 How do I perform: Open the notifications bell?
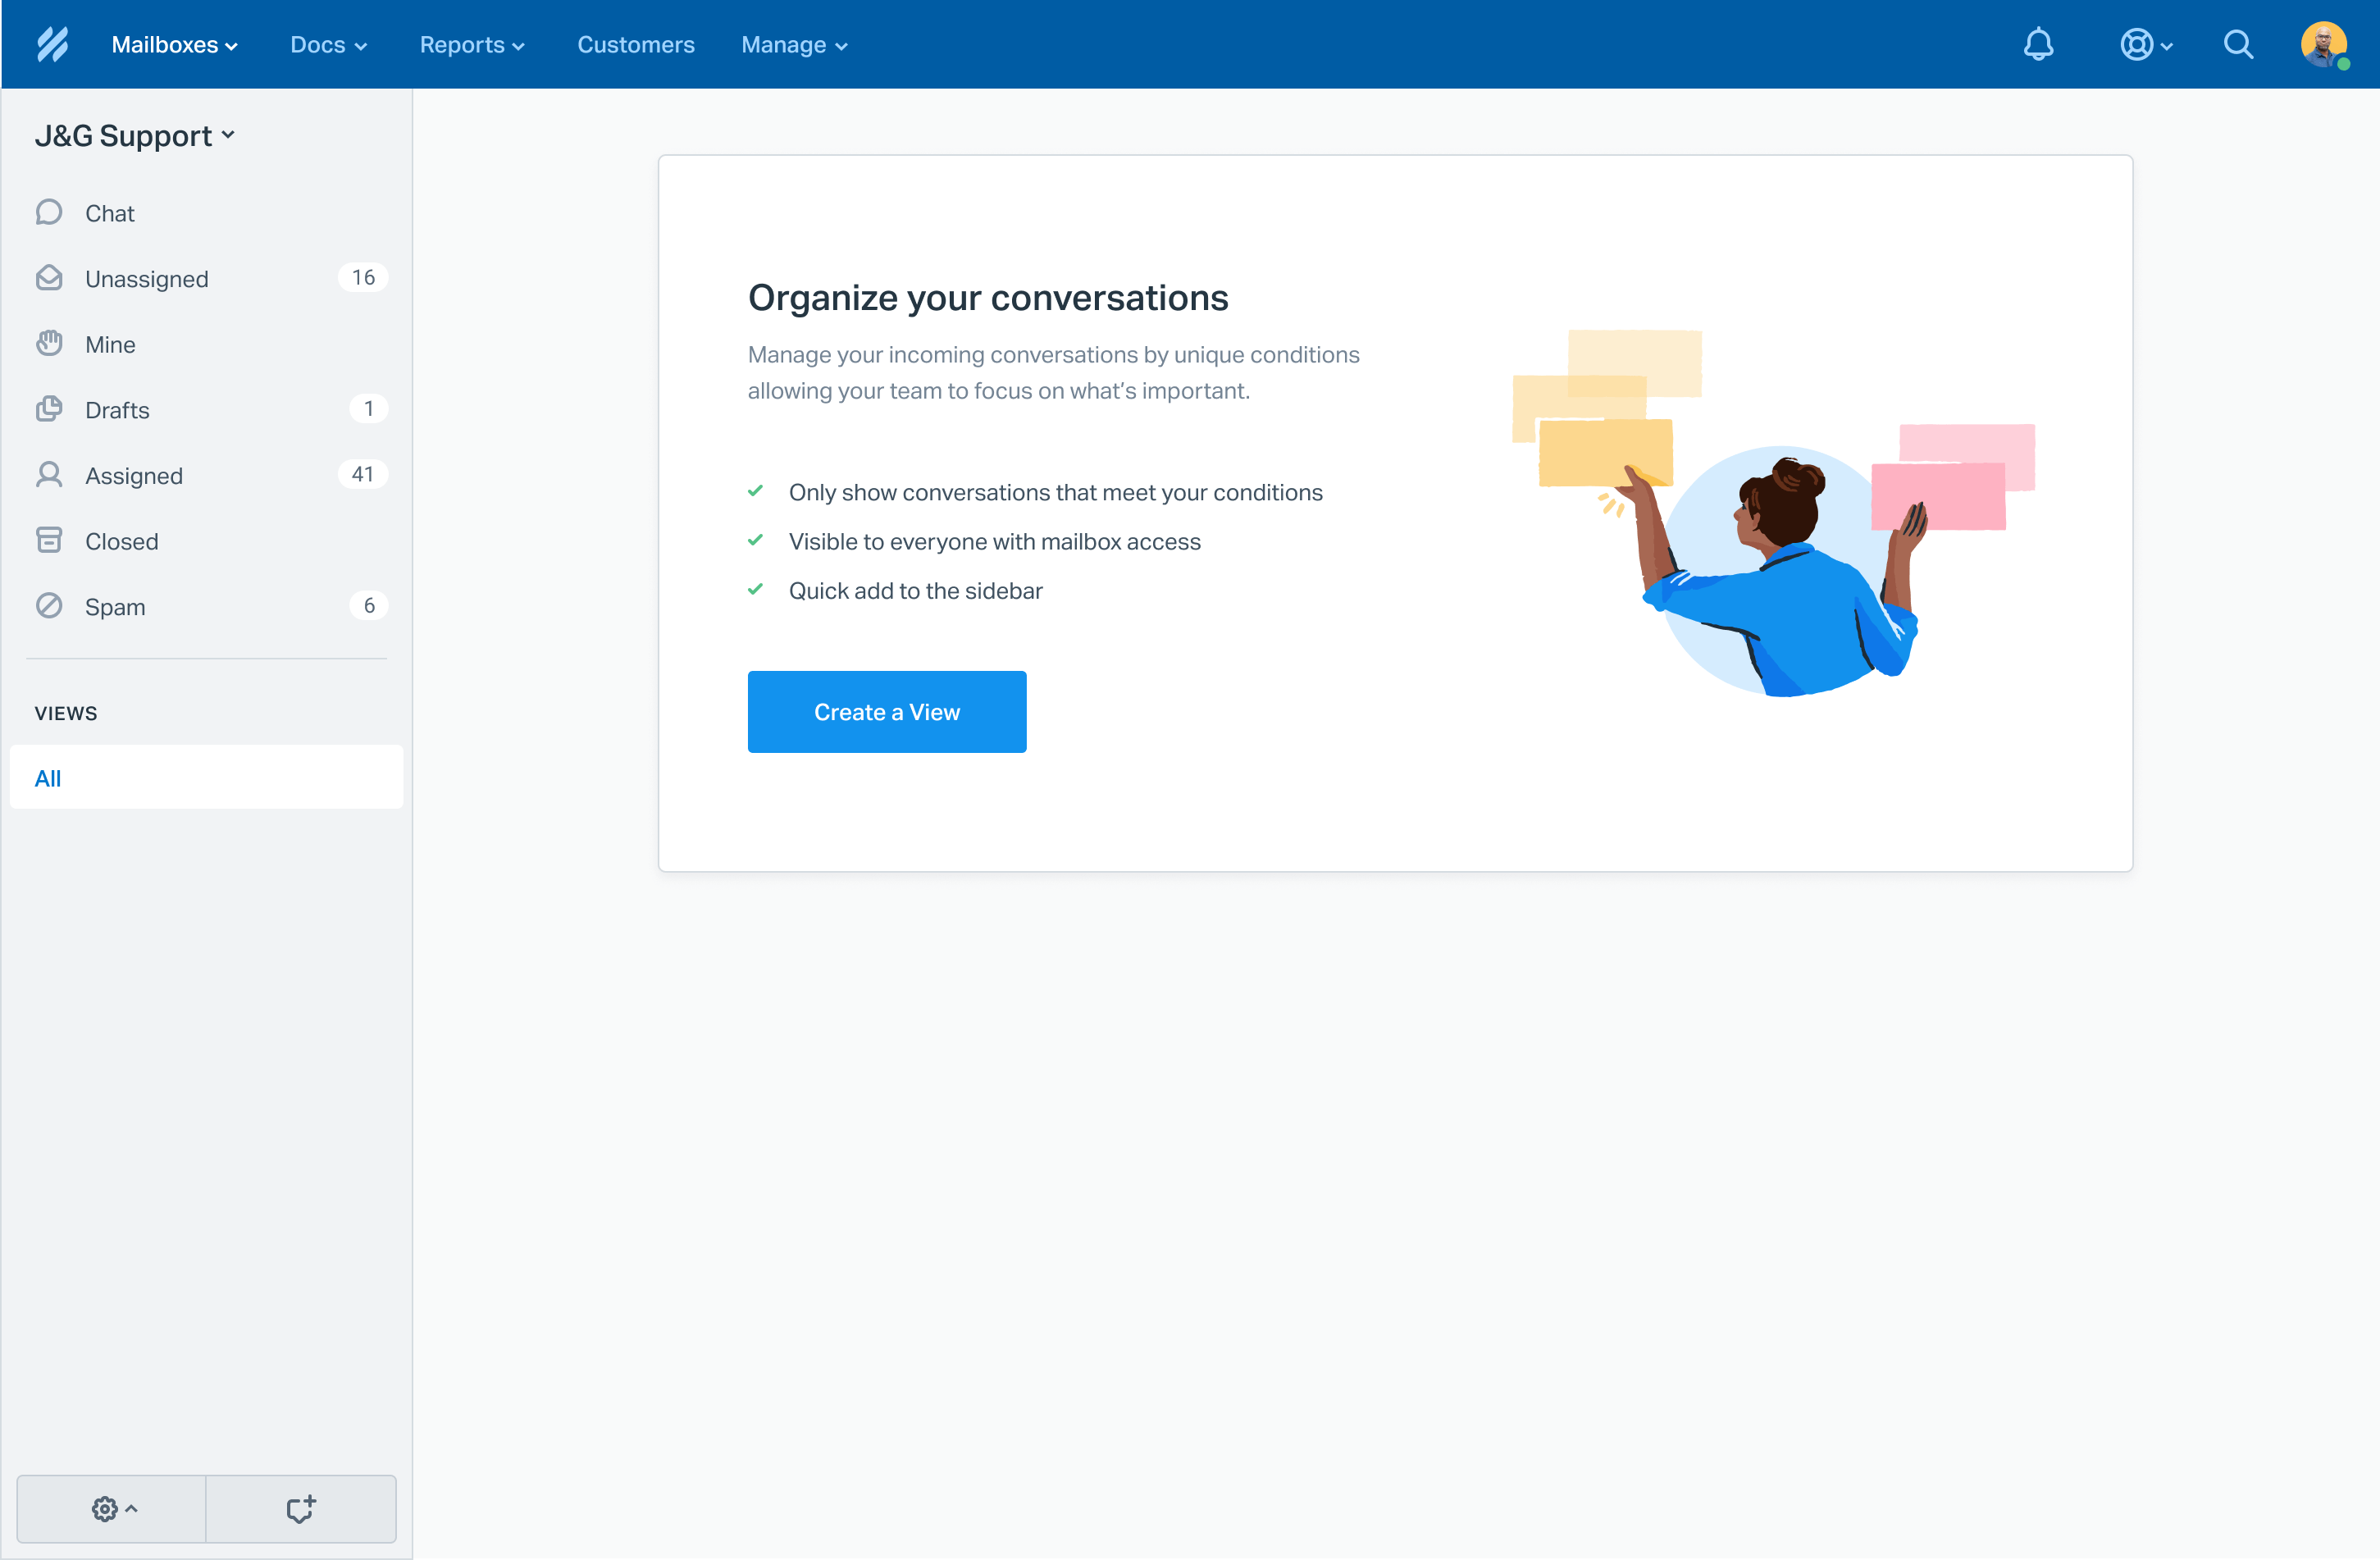tap(2037, 44)
